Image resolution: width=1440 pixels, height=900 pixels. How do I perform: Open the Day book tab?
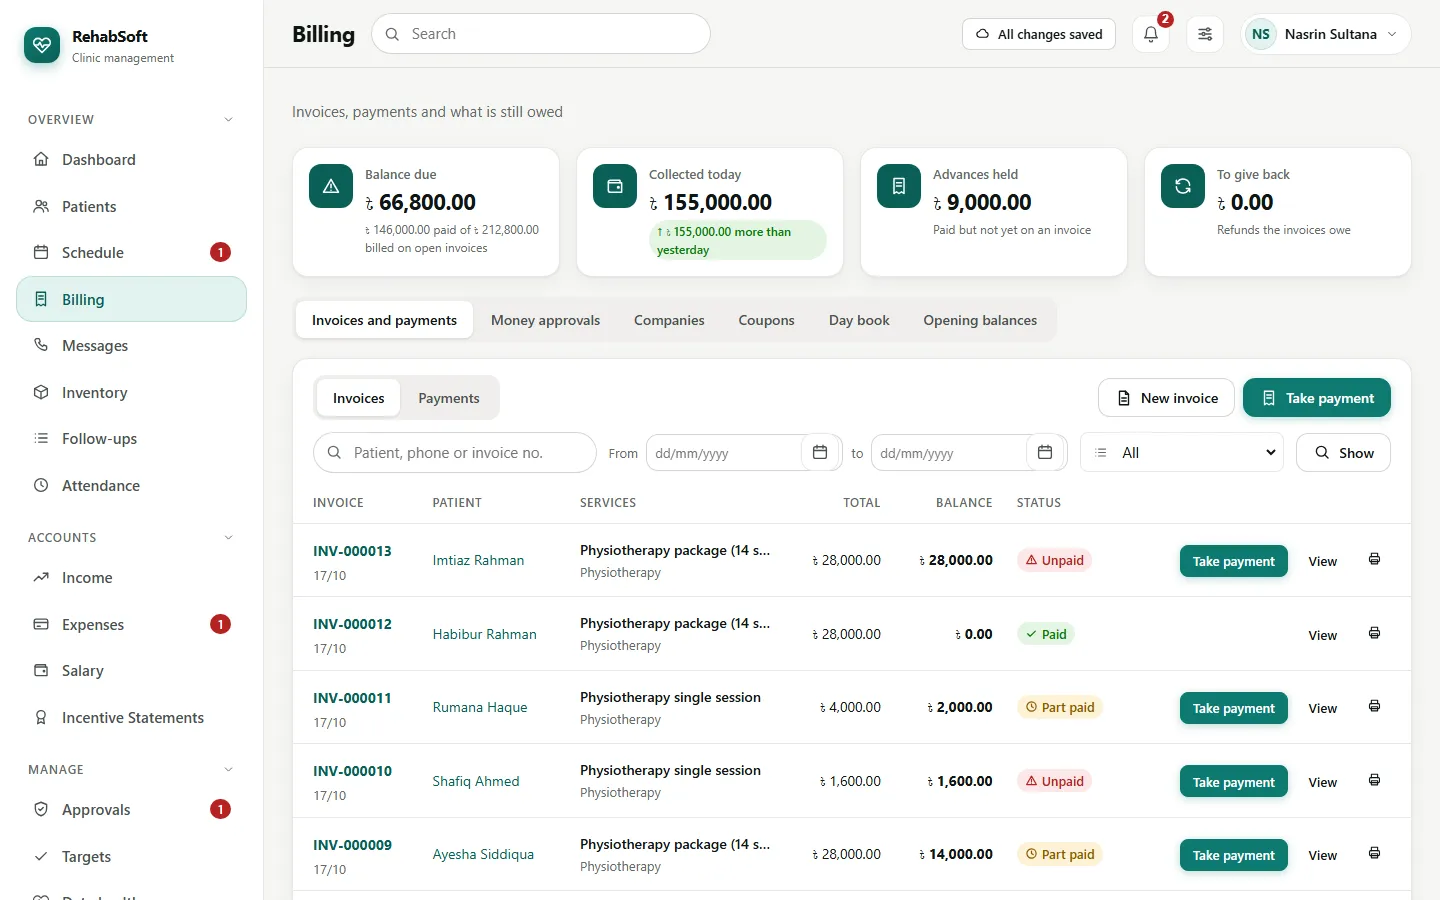pyautogui.click(x=859, y=320)
